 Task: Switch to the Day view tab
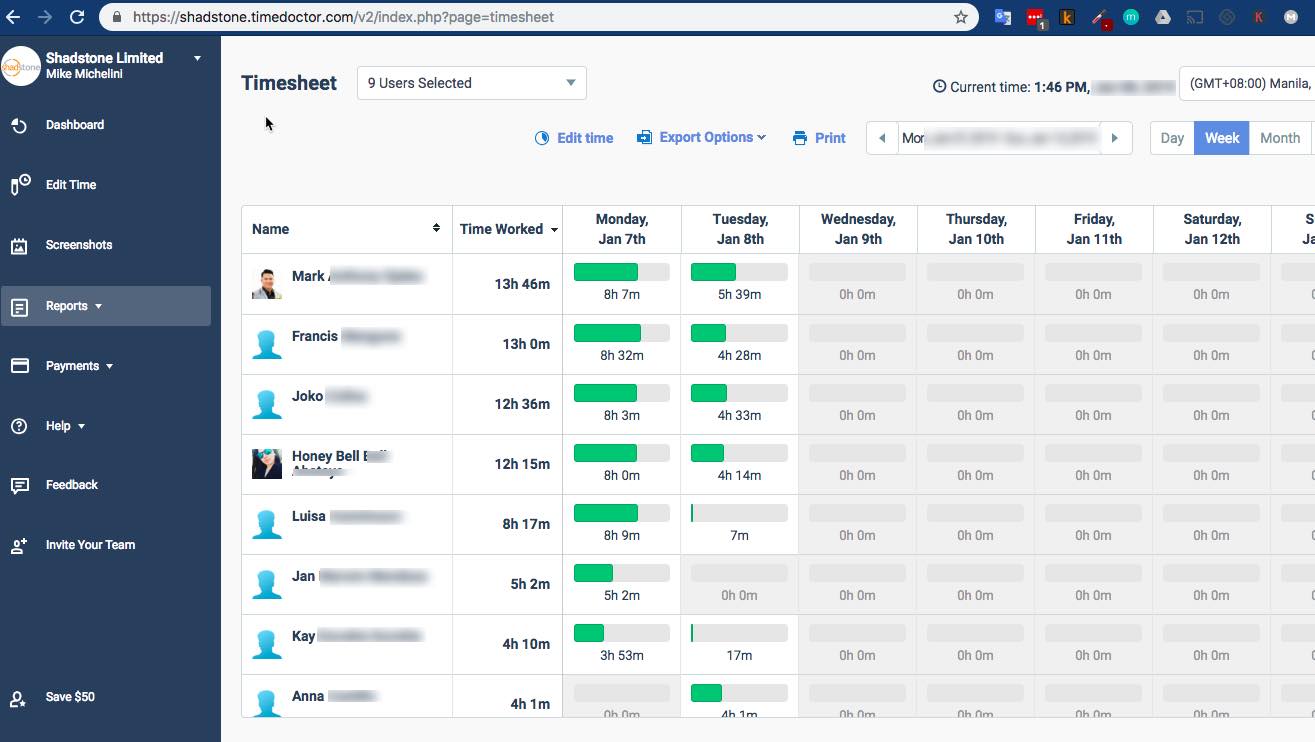point(1172,138)
